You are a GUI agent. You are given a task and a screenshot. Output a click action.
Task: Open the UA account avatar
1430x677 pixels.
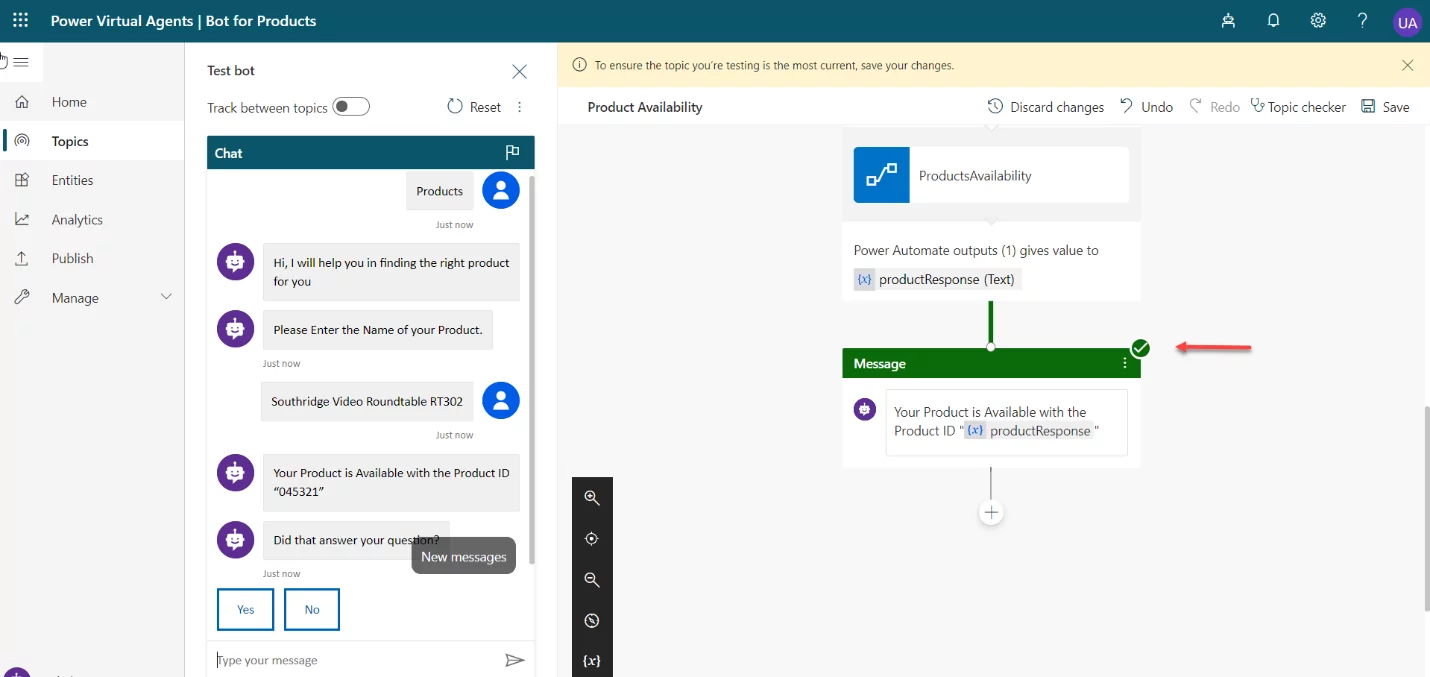tap(1407, 22)
